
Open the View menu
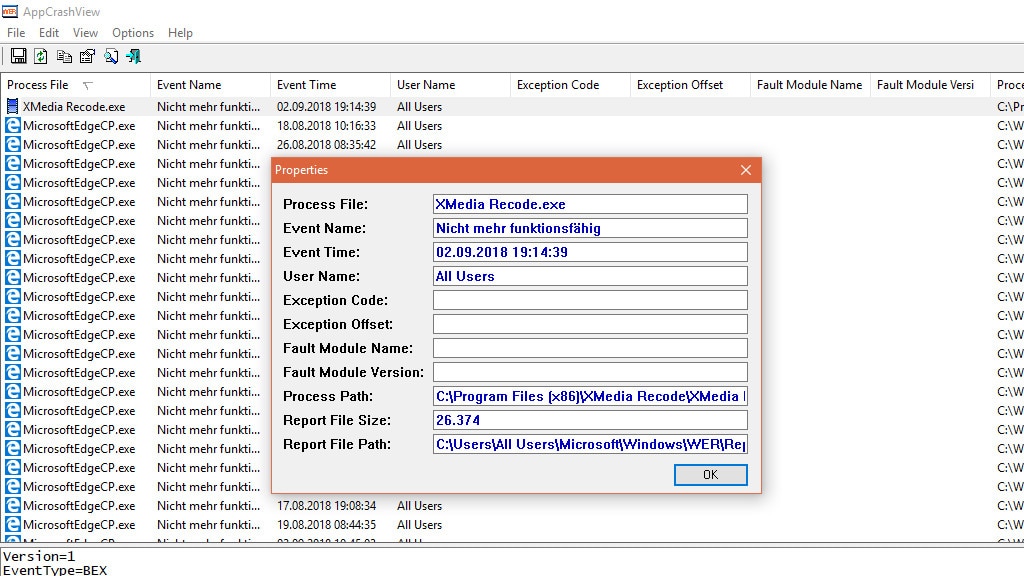(x=84, y=32)
